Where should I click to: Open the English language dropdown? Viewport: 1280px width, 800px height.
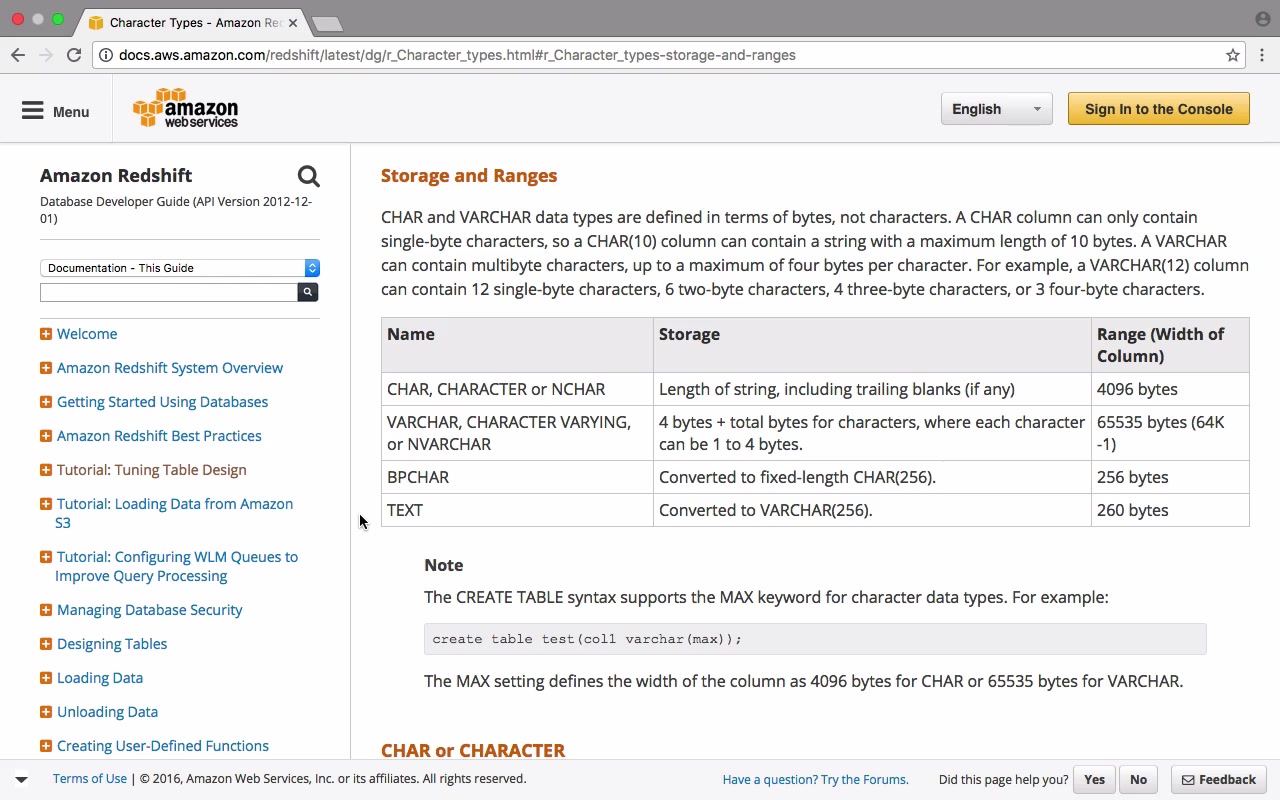click(996, 109)
